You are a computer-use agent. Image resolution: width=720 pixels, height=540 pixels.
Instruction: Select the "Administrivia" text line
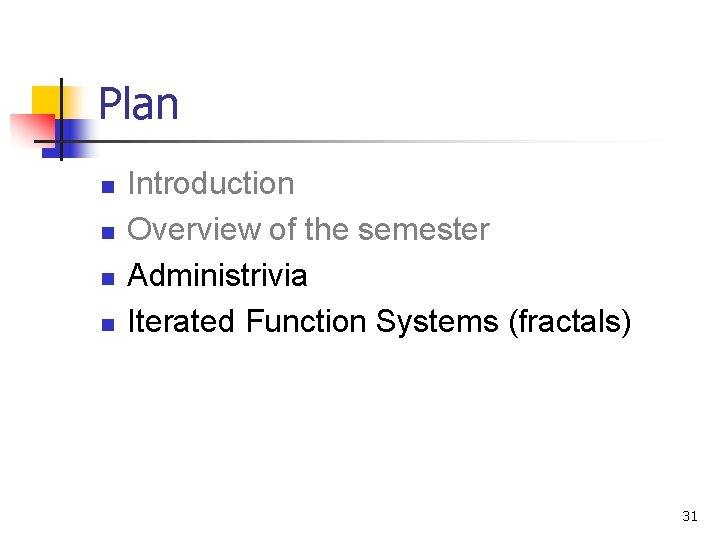(x=218, y=276)
